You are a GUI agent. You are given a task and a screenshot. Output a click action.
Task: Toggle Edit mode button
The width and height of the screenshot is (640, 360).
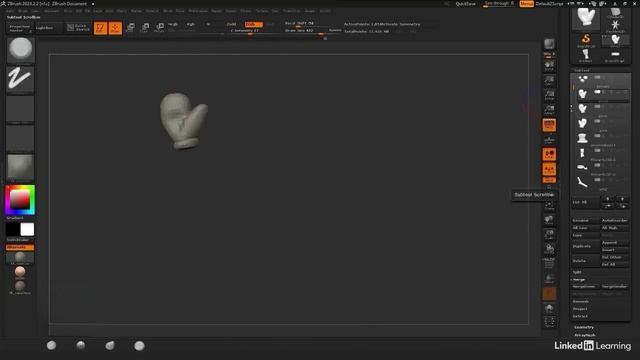click(100, 28)
